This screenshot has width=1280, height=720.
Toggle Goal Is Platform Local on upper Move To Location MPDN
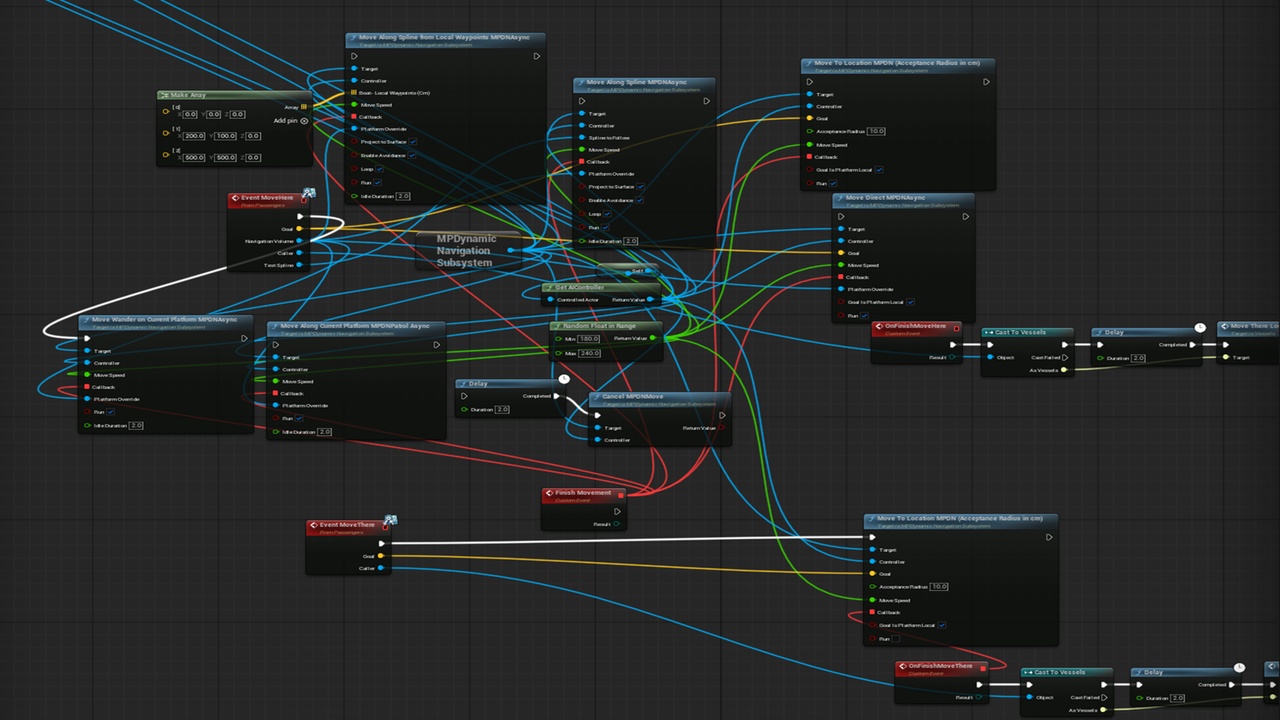(x=878, y=170)
